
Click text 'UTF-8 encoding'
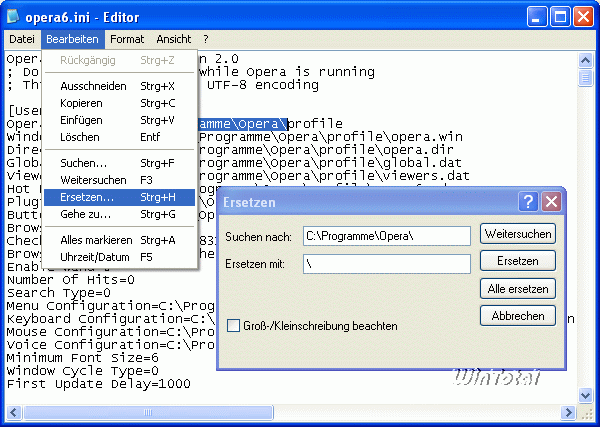click(x=263, y=85)
